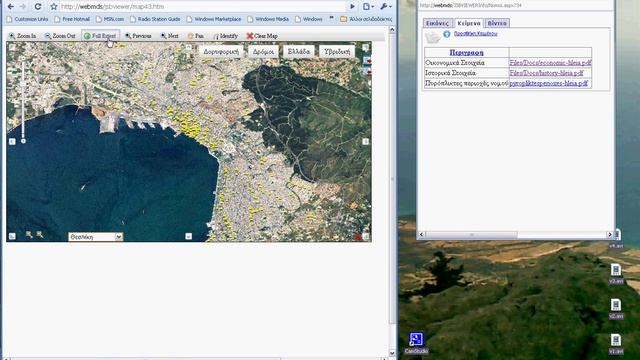Click the bottom-left corner map icon

tap(12, 236)
